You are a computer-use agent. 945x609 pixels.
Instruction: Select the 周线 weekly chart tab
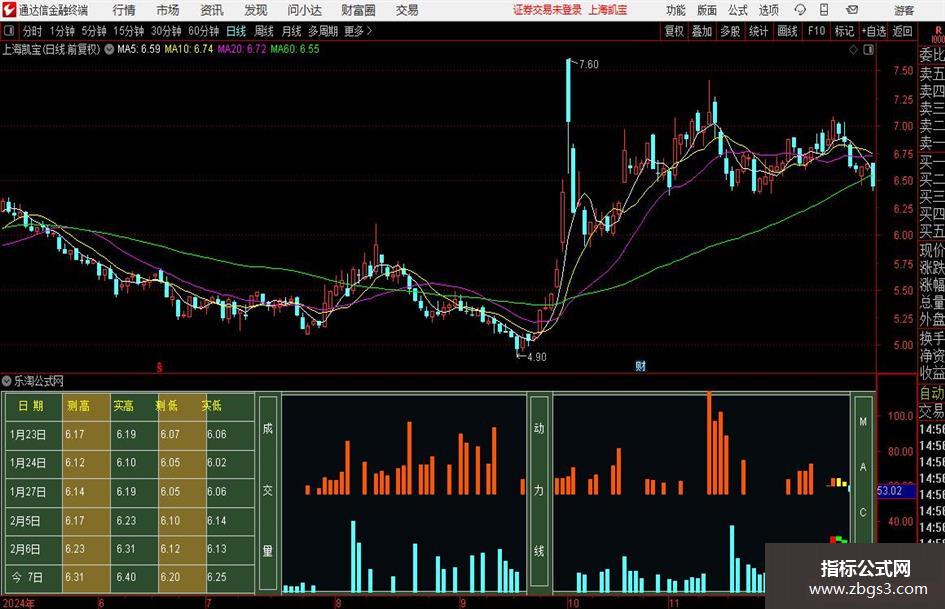(x=263, y=31)
